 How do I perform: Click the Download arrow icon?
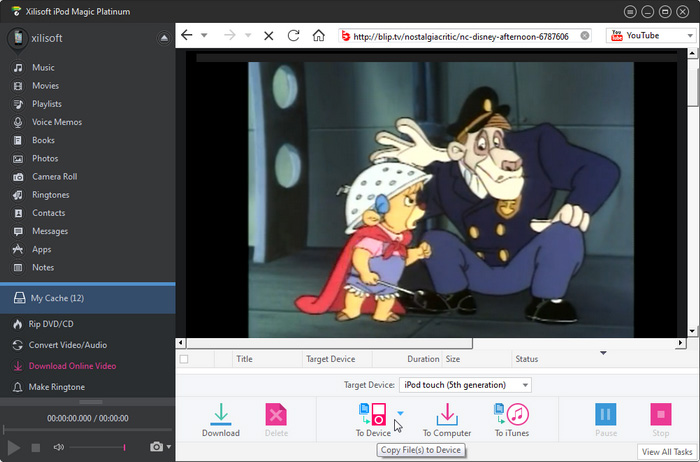click(221, 413)
